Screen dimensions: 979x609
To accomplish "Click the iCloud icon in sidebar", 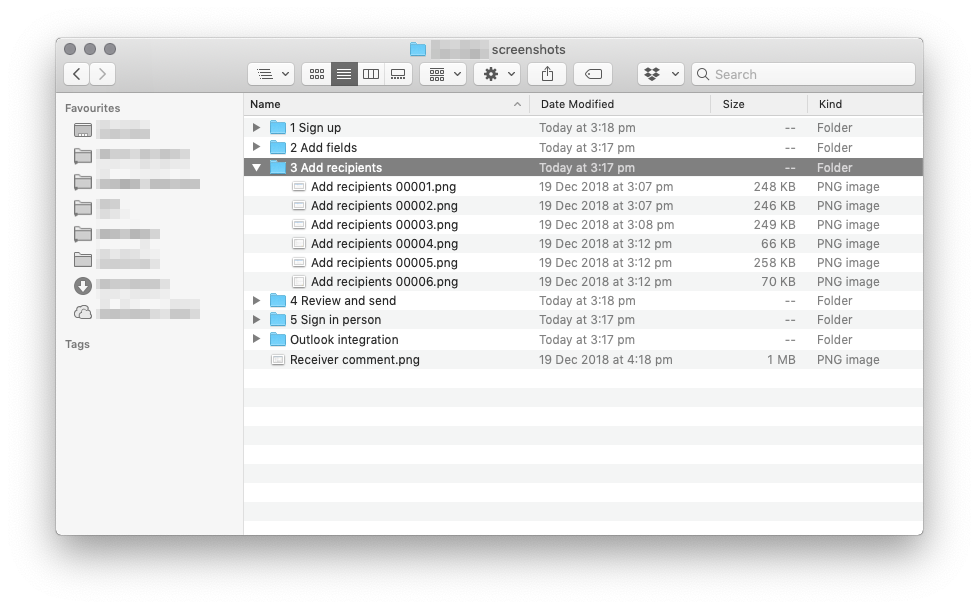I will pos(83,312).
